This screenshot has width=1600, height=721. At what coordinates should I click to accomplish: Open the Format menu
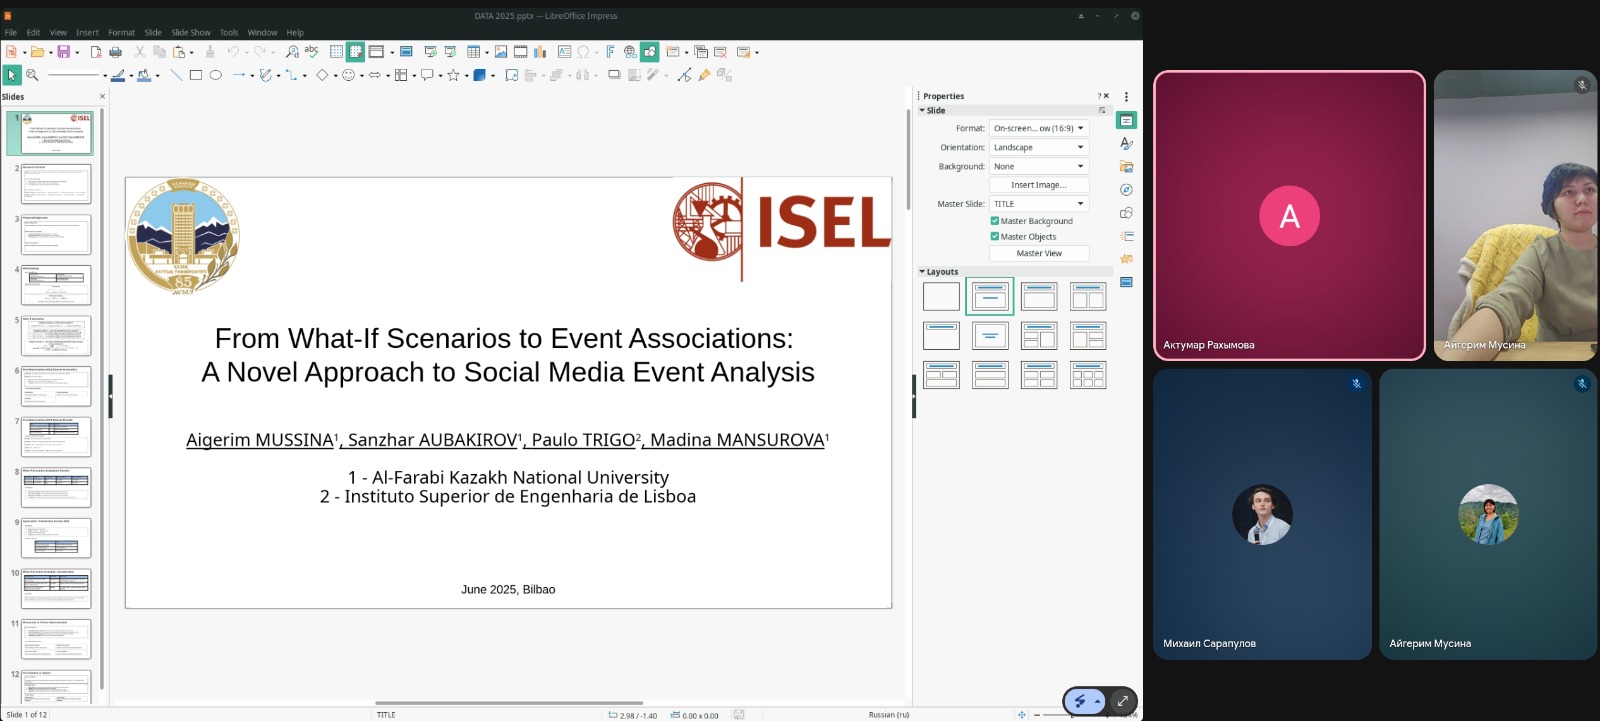click(x=121, y=32)
